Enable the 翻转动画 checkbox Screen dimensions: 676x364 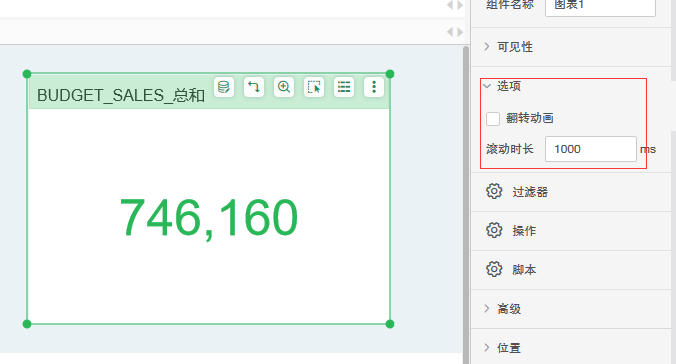click(x=493, y=119)
